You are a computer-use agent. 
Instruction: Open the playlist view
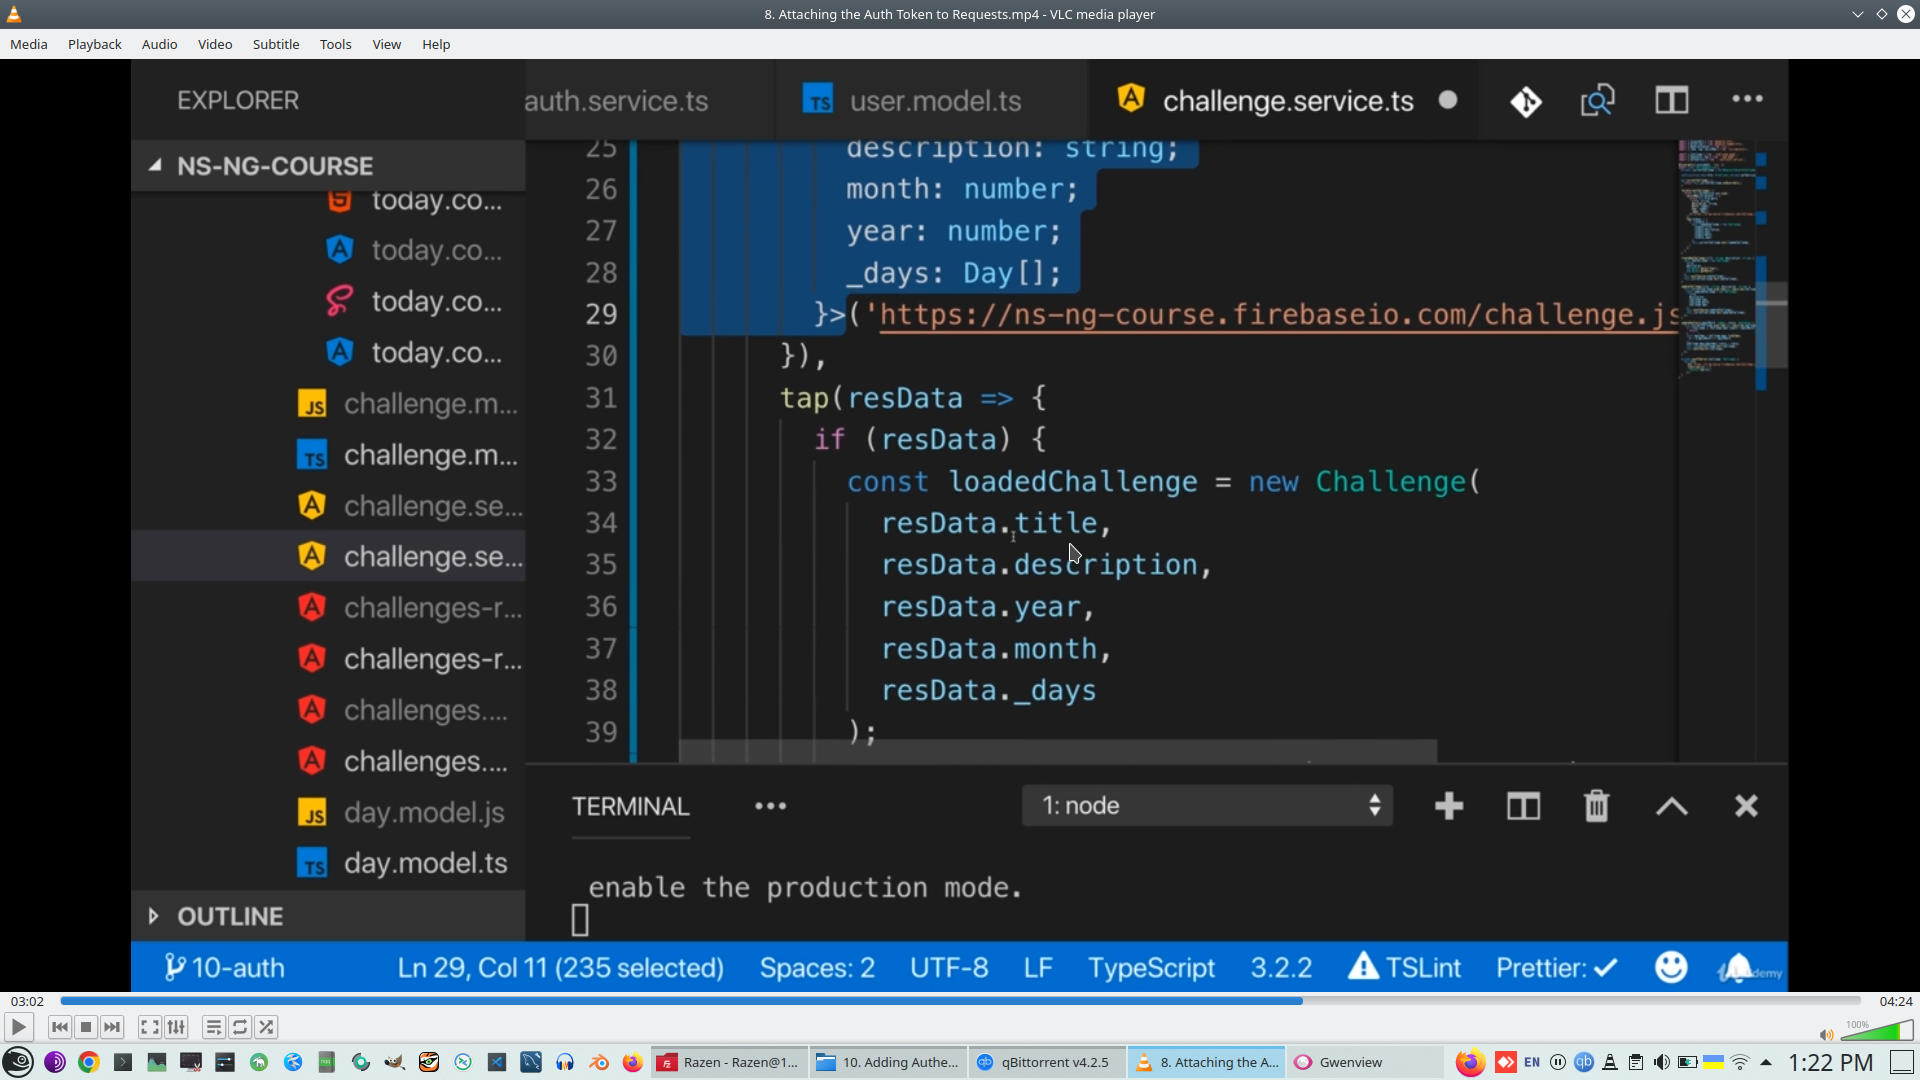coord(213,1027)
